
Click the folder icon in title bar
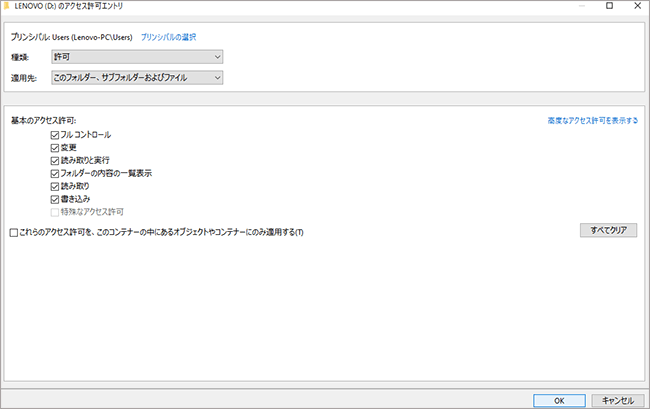tap(7, 6)
